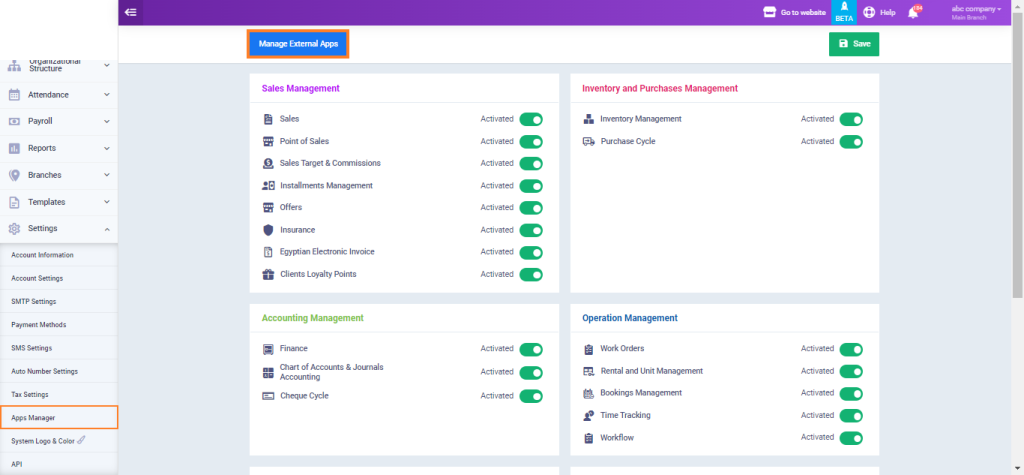Click Rental and Unit Management icon

(x=588, y=371)
